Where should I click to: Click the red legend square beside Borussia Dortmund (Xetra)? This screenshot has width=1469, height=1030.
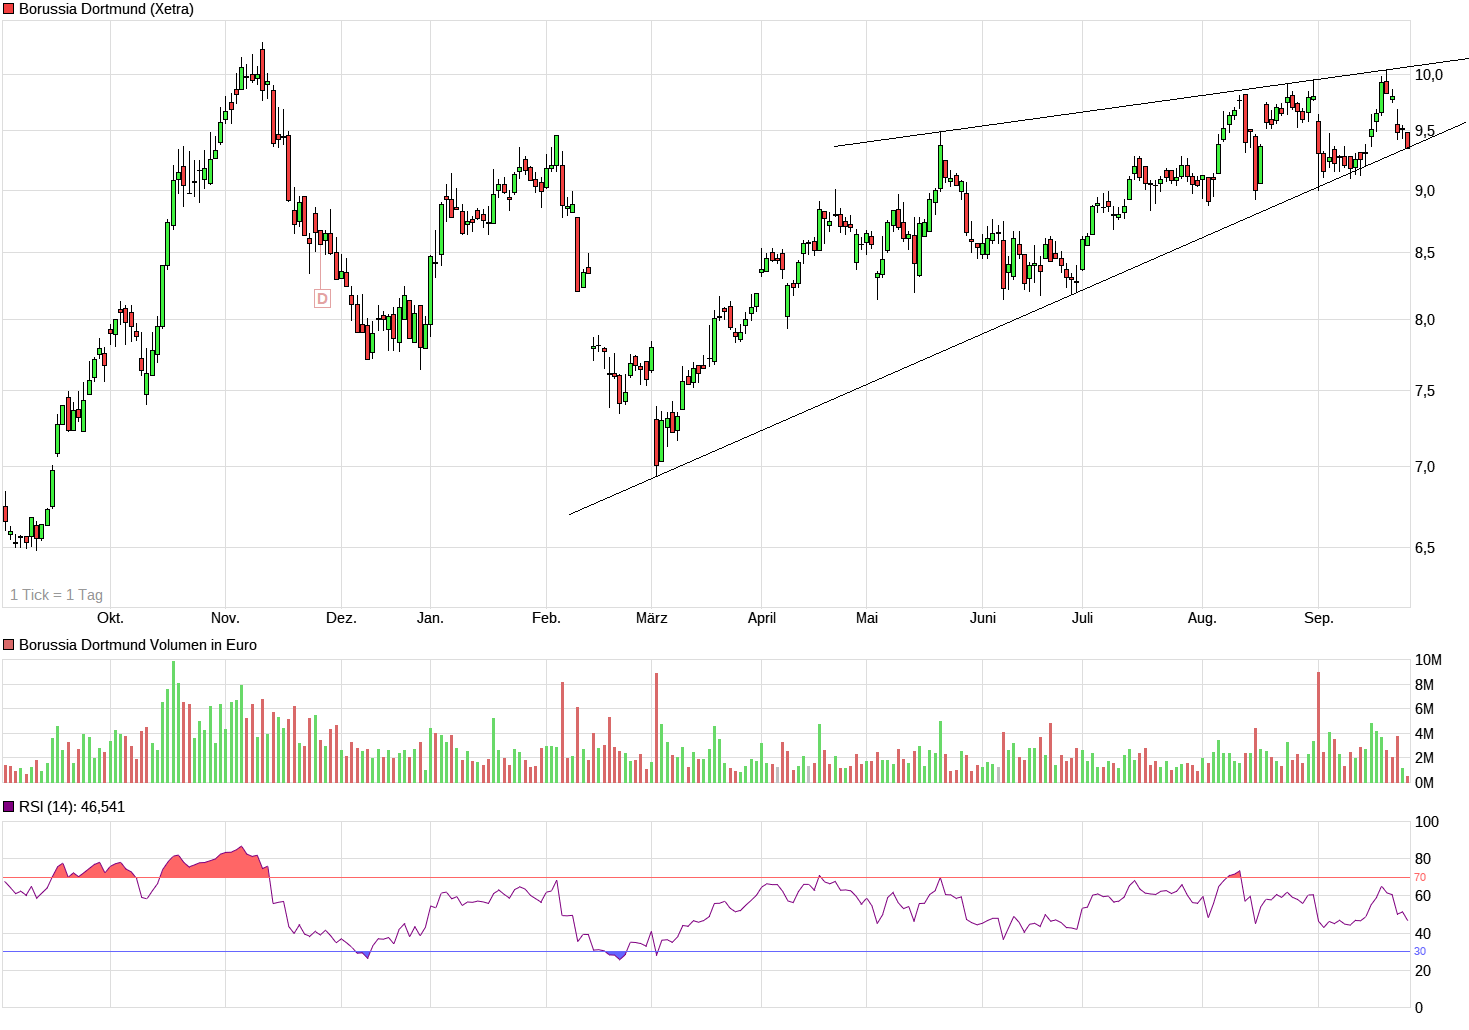click(9, 9)
